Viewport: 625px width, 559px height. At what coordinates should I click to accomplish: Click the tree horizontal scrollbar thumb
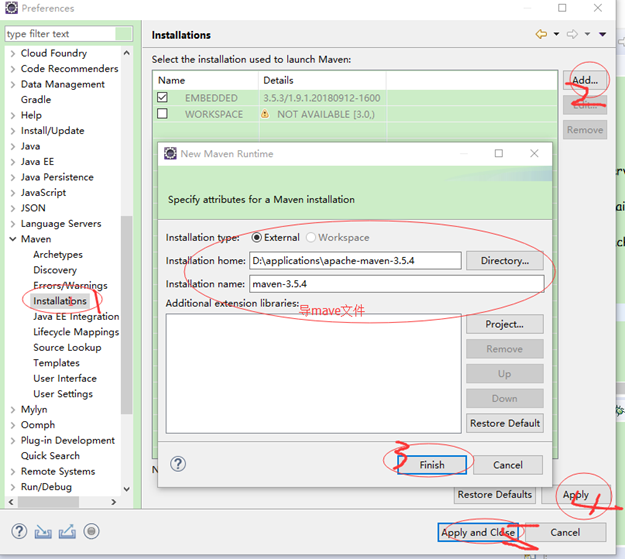tap(48, 502)
